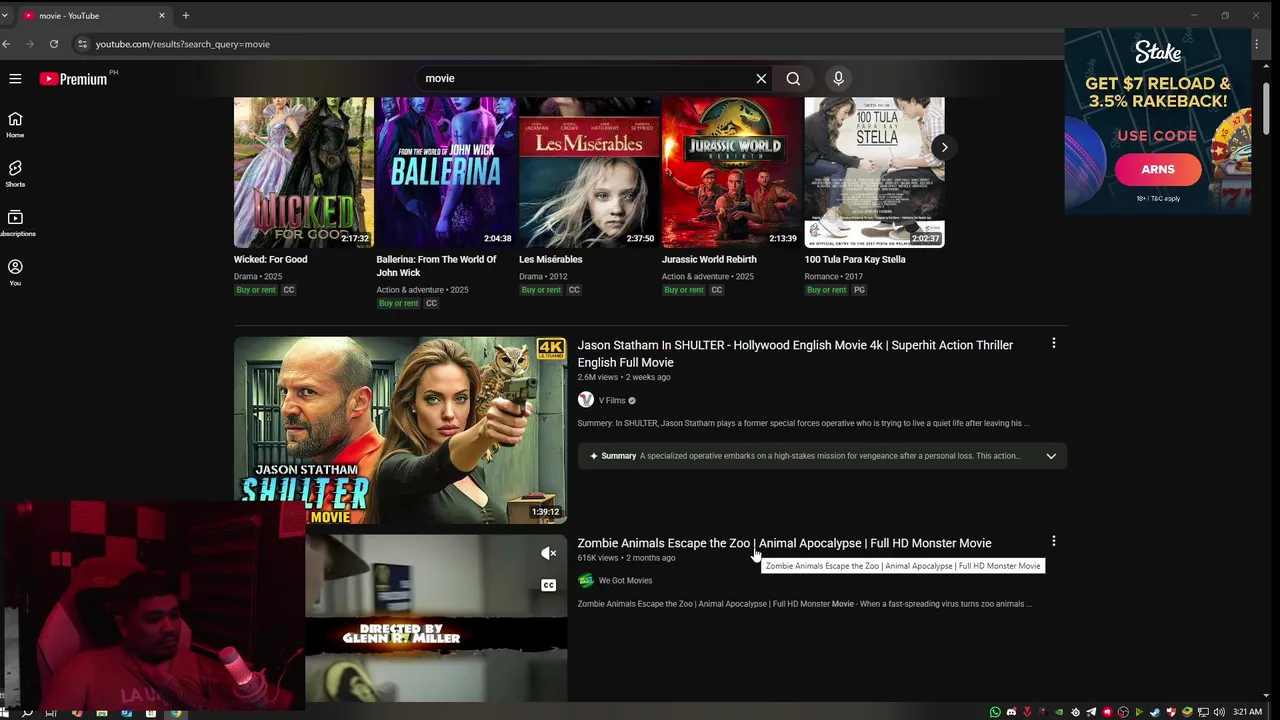1280x720 pixels.
Task: Click the Les Misérables title text
Action: coord(550,259)
